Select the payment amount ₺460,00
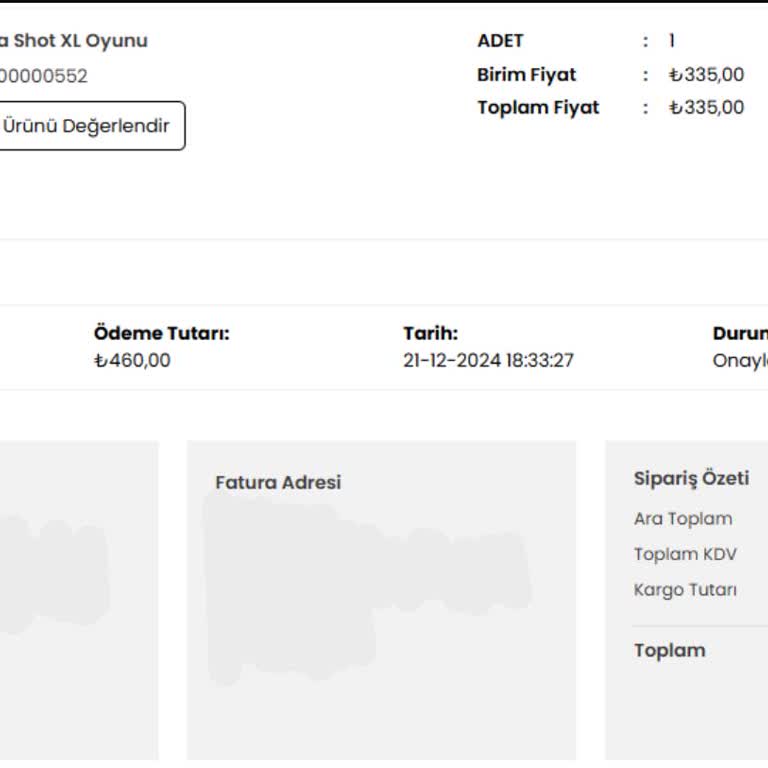Image resolution: width=768 pixels, height=768 pixels. 132,361
